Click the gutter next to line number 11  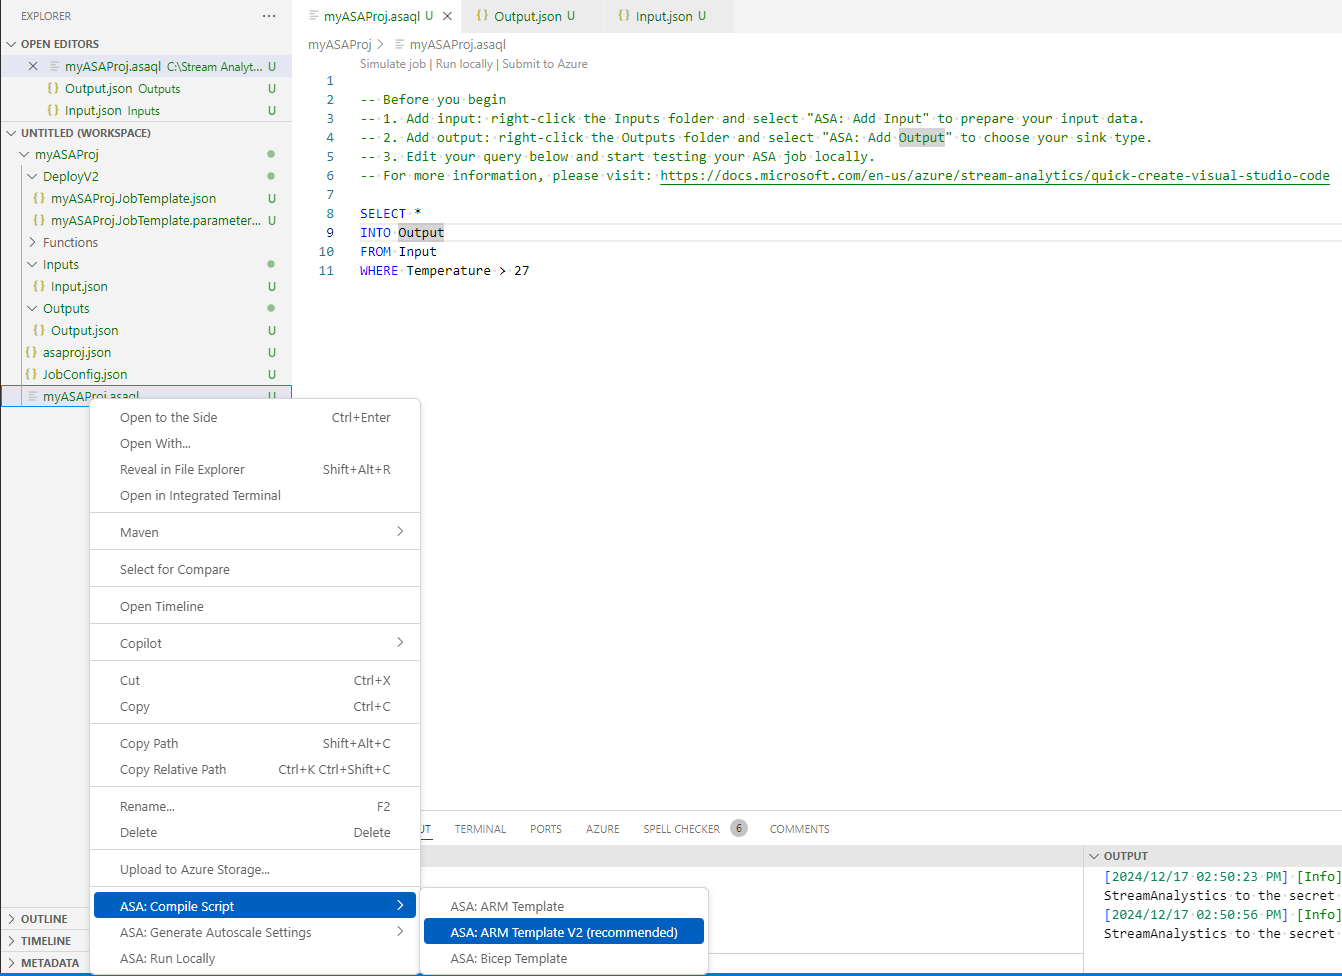(343, 270)
